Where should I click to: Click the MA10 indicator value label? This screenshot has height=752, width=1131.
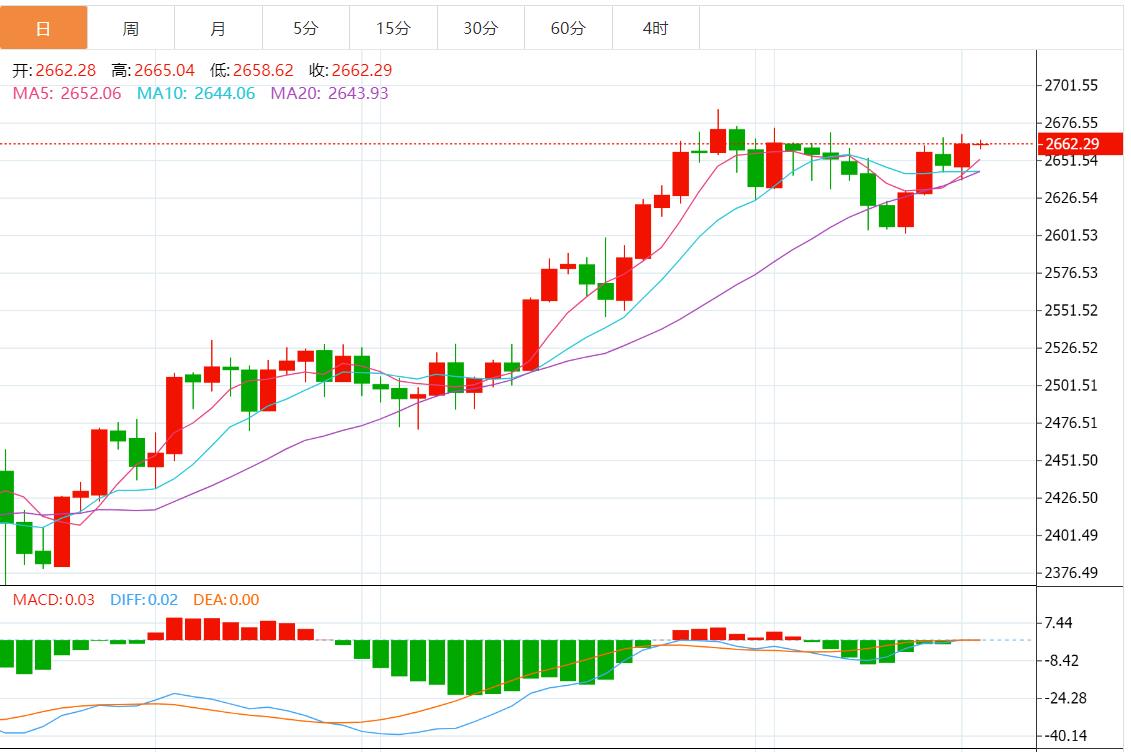coord(195,93)
